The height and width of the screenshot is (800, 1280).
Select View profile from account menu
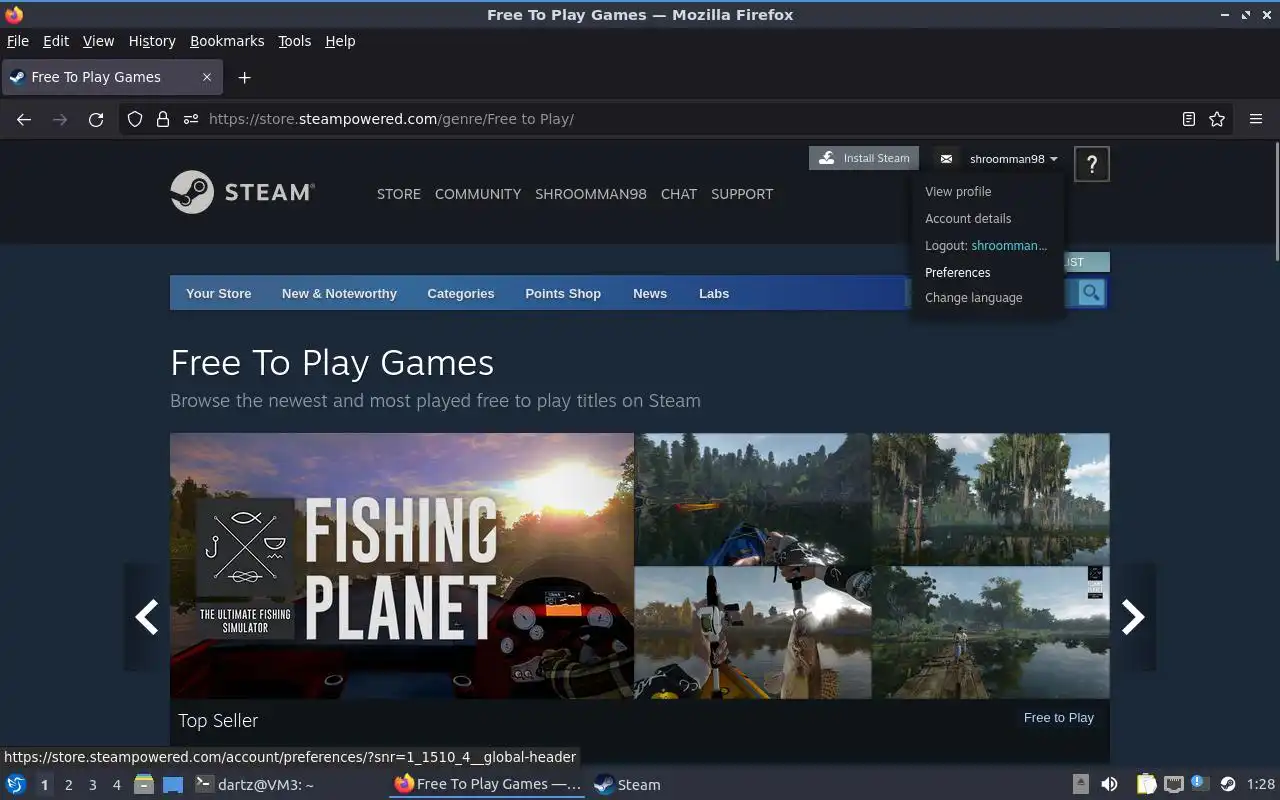[958, 191]
